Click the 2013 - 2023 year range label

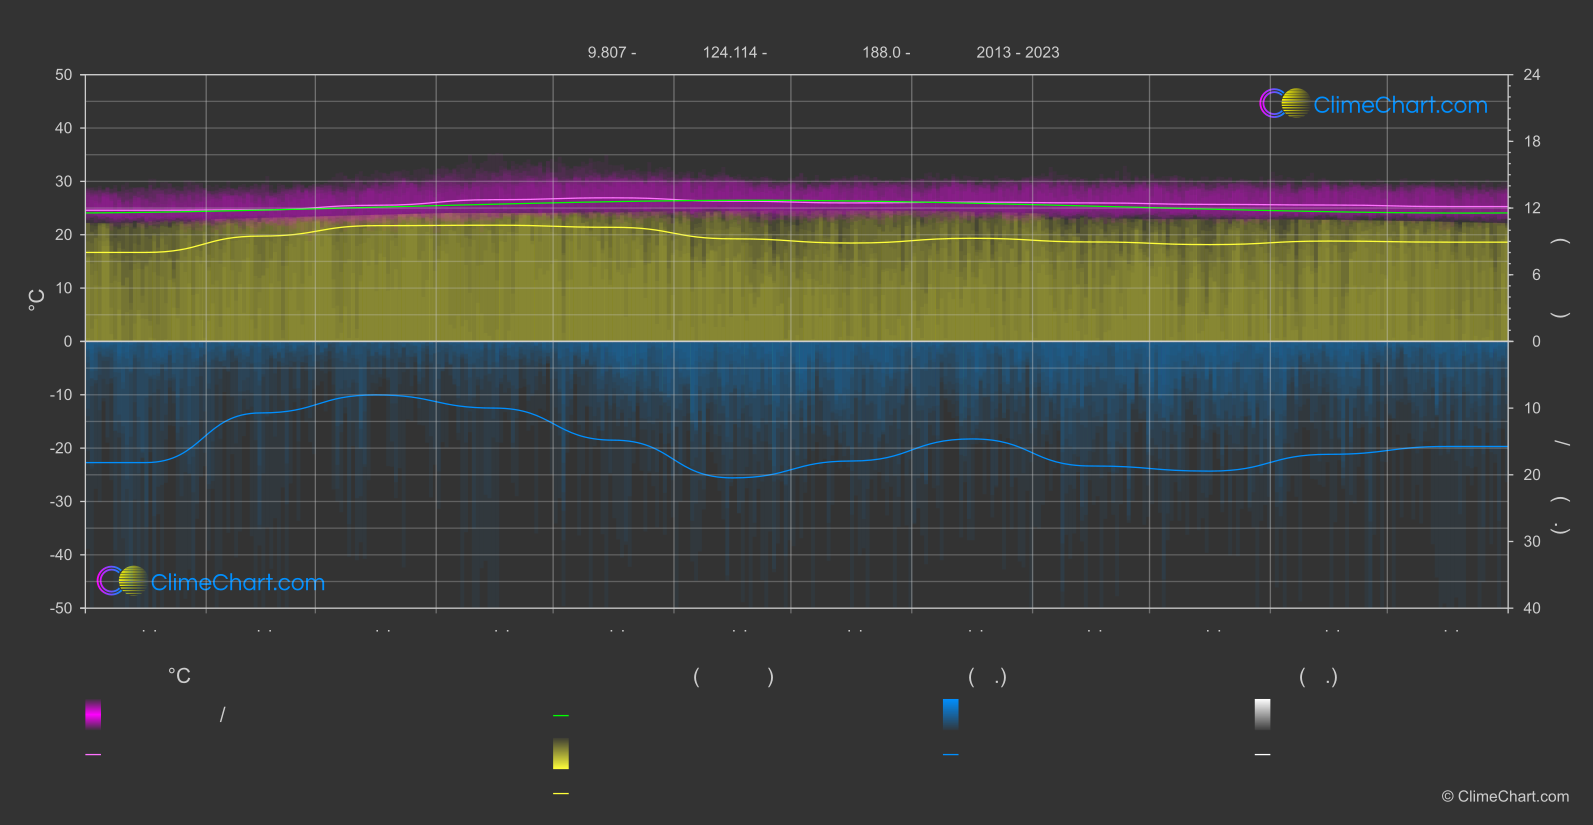click(x=1018, y=52)
